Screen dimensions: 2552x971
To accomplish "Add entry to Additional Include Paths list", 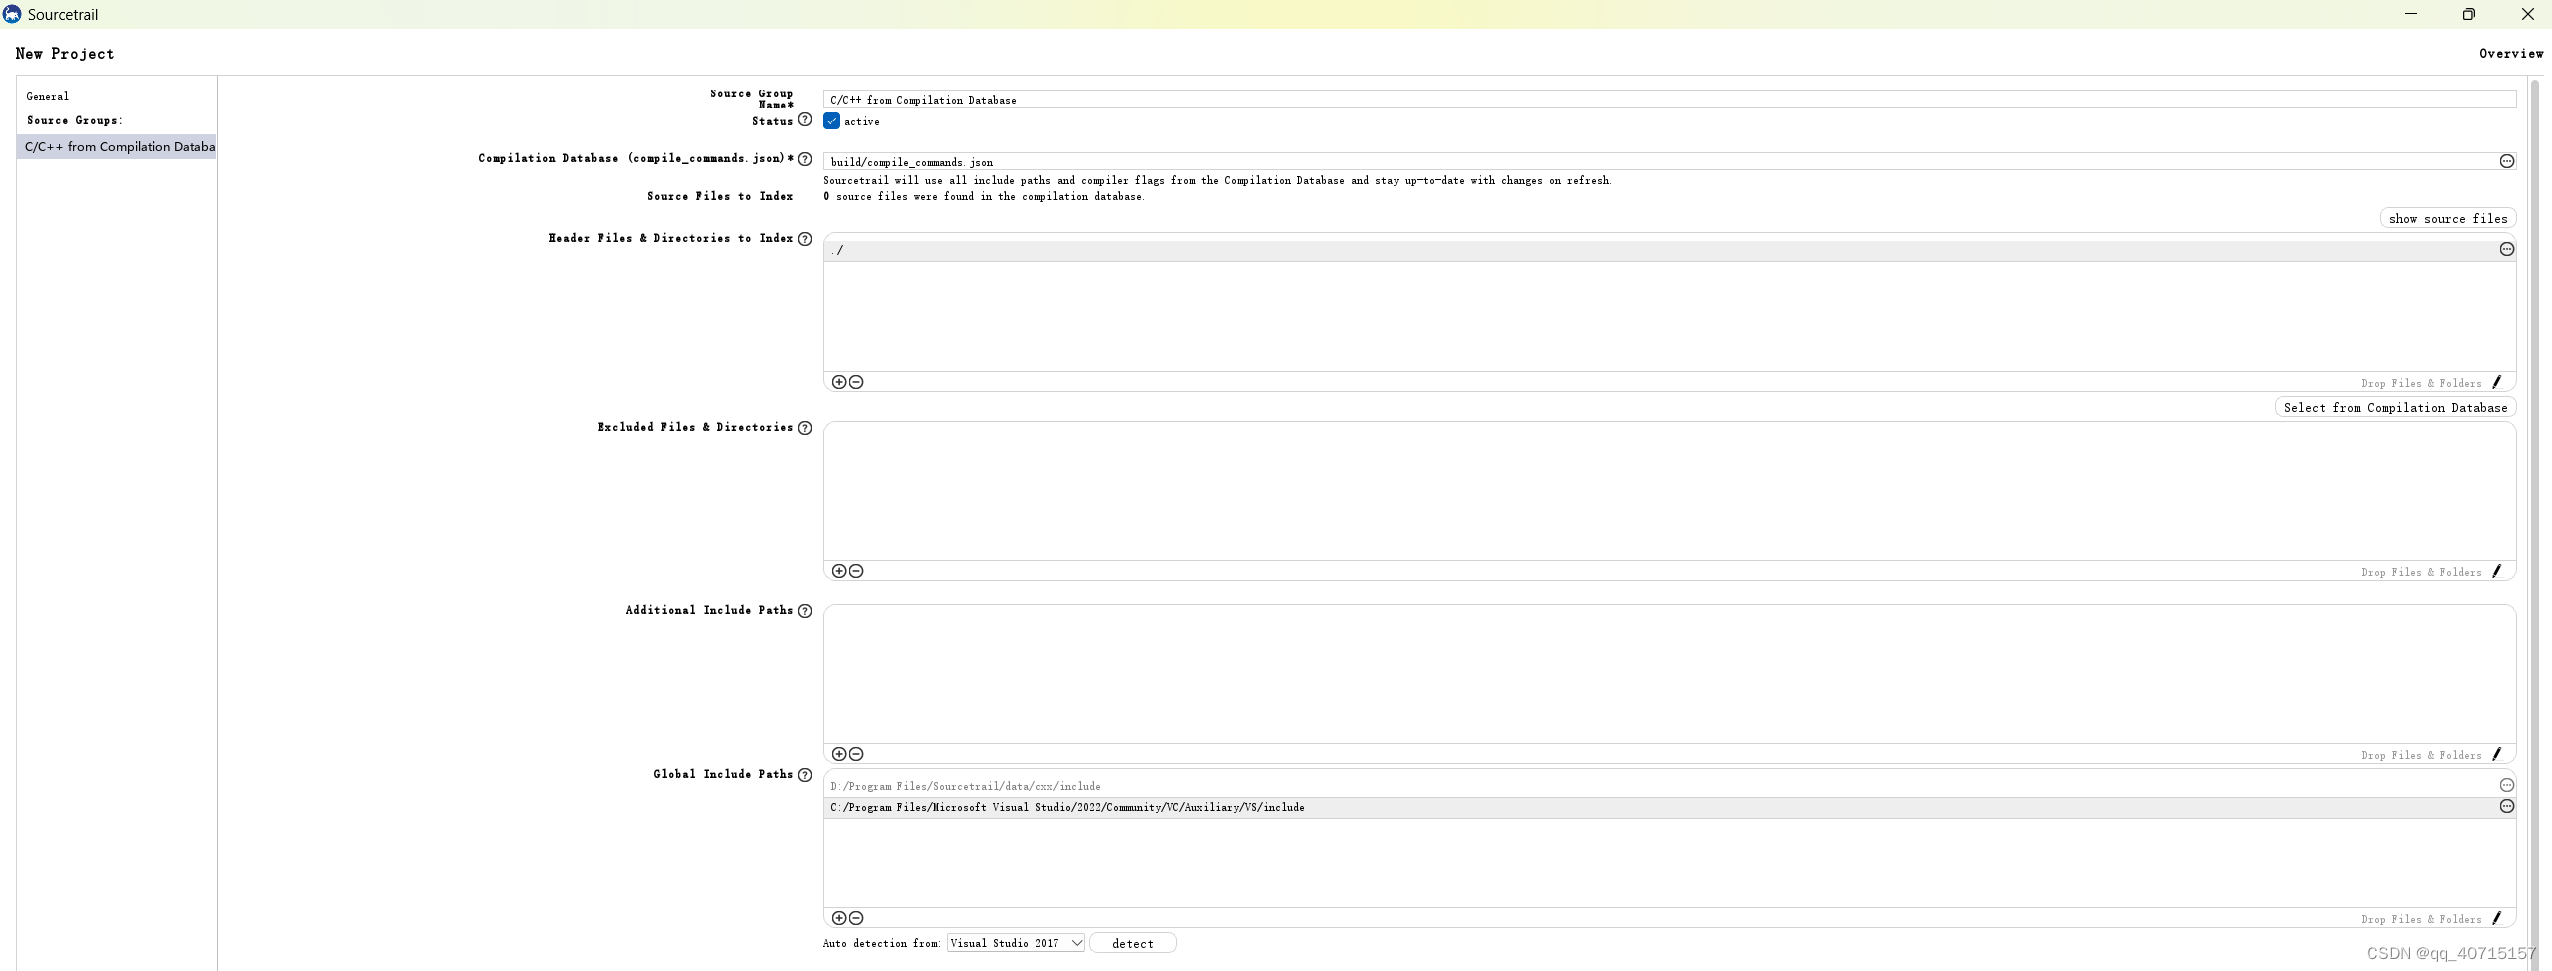I will click(839, 754).
